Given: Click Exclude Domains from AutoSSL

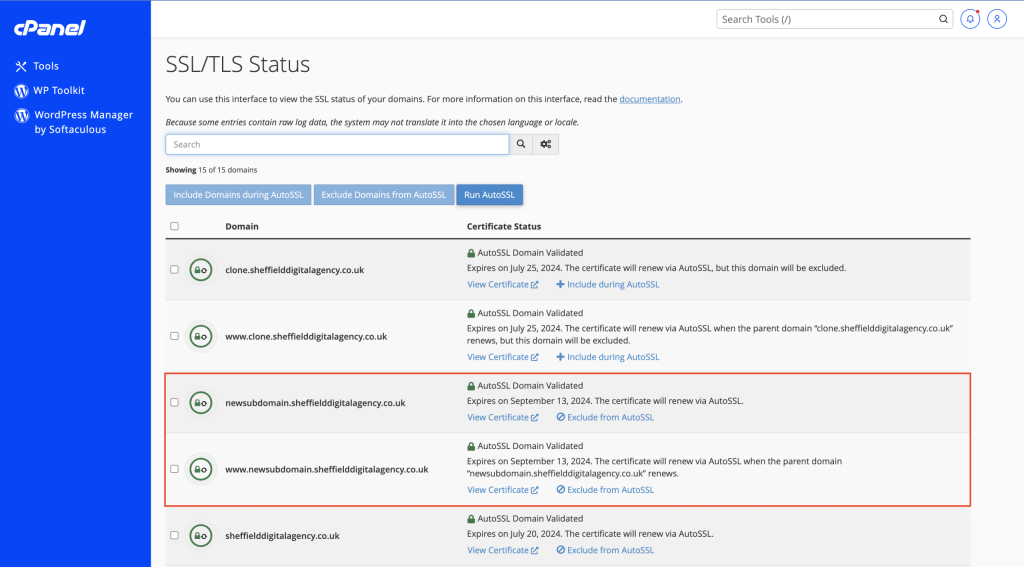Looking at the screenshot, I should coord(383,195).
